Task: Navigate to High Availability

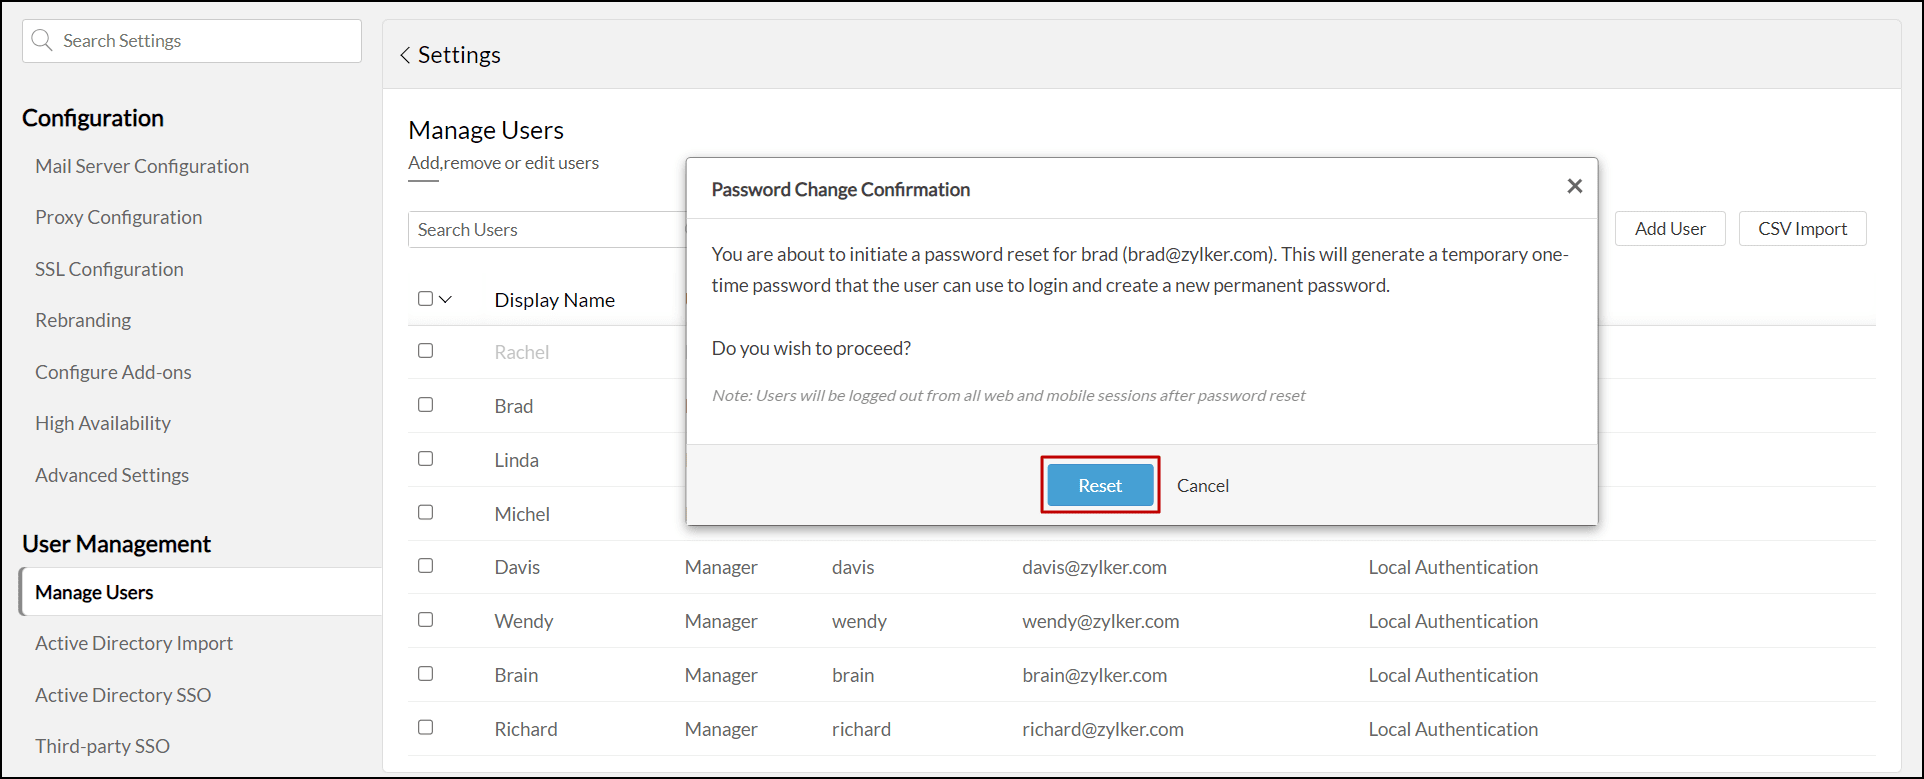Action: point(103,423)
